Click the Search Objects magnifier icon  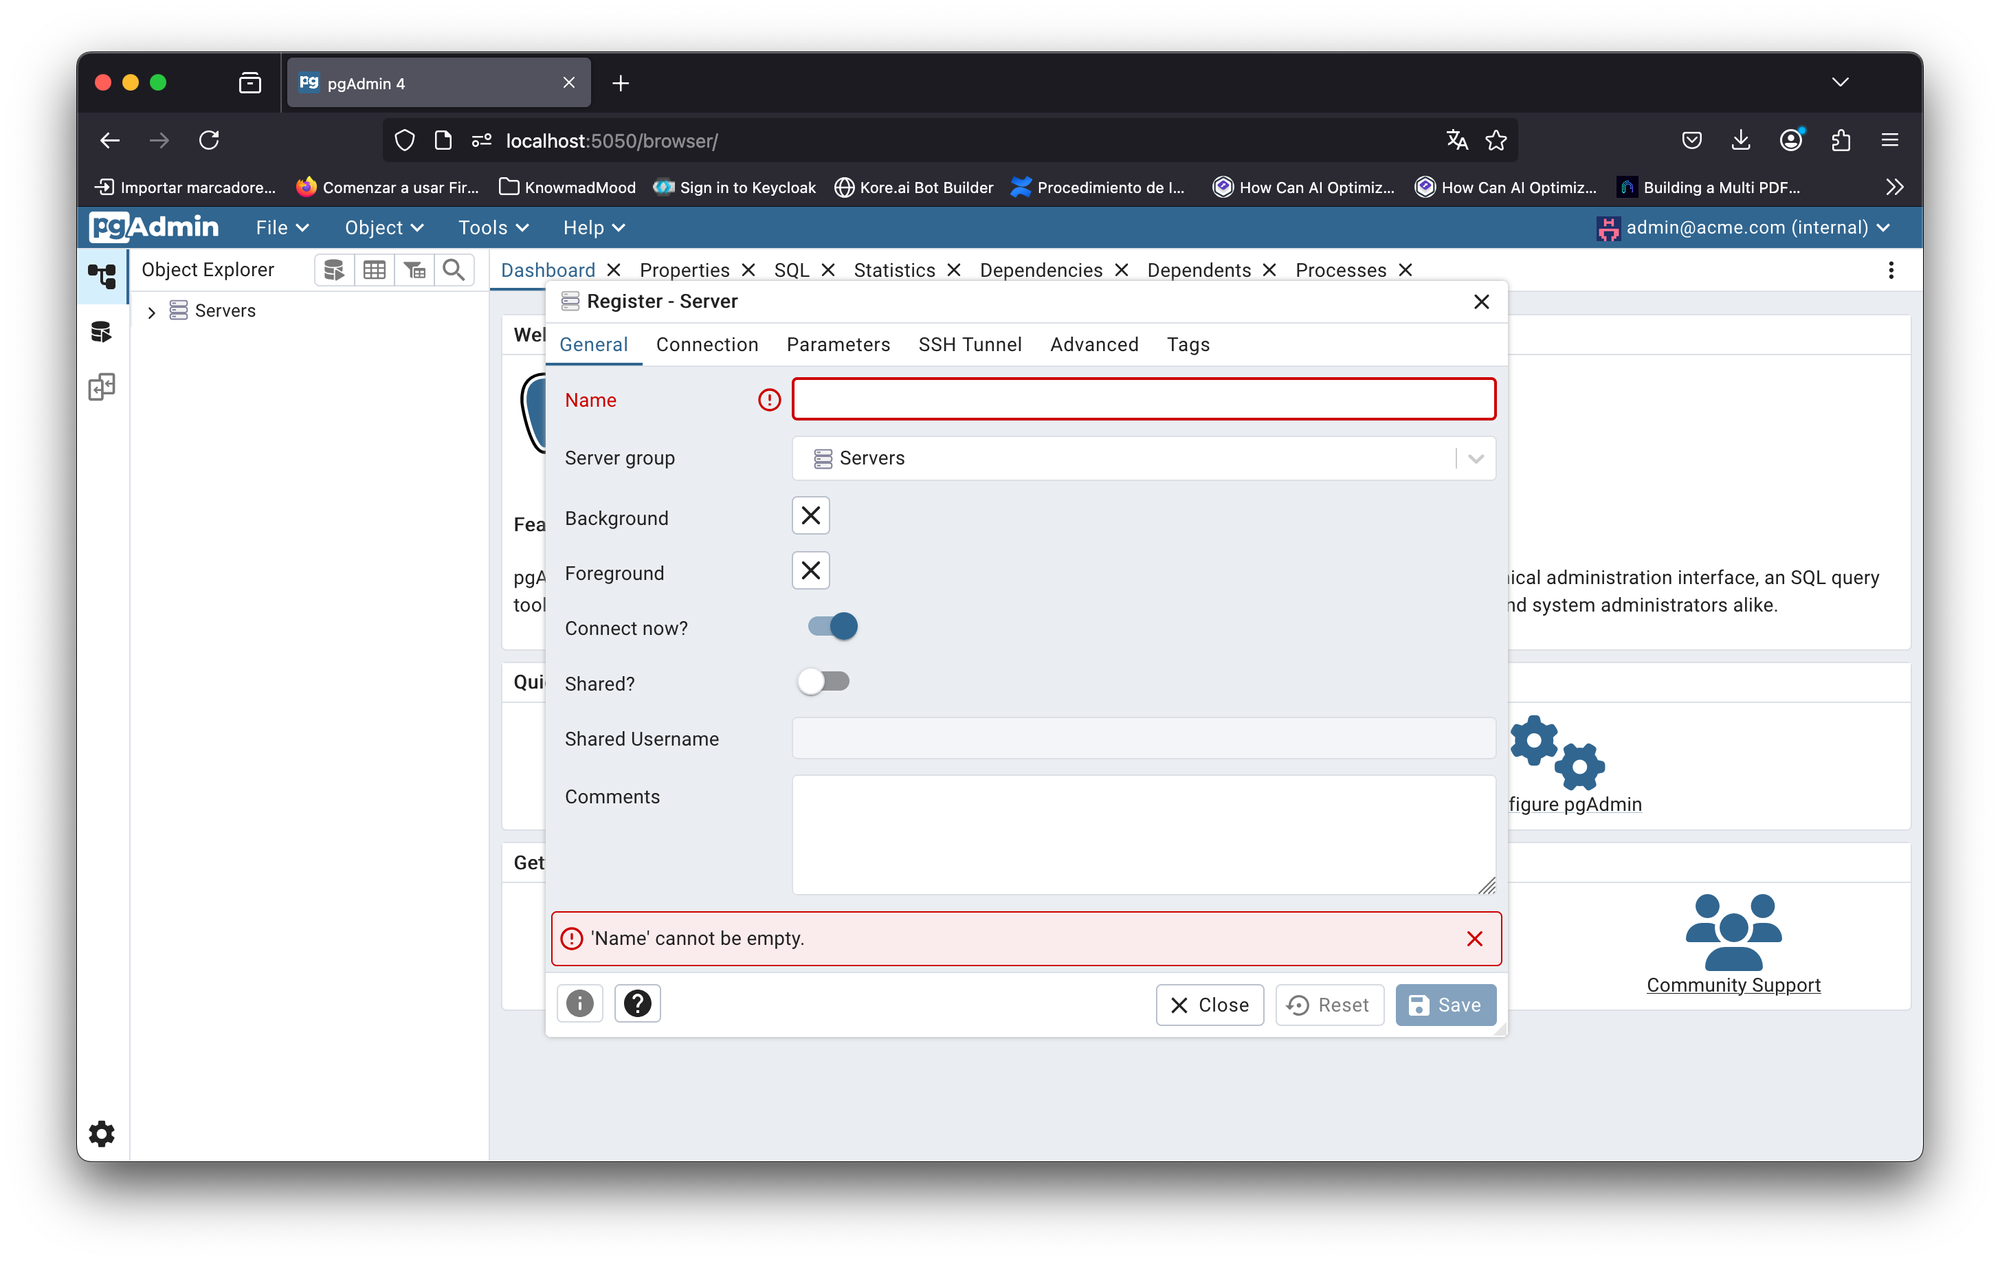454,270
